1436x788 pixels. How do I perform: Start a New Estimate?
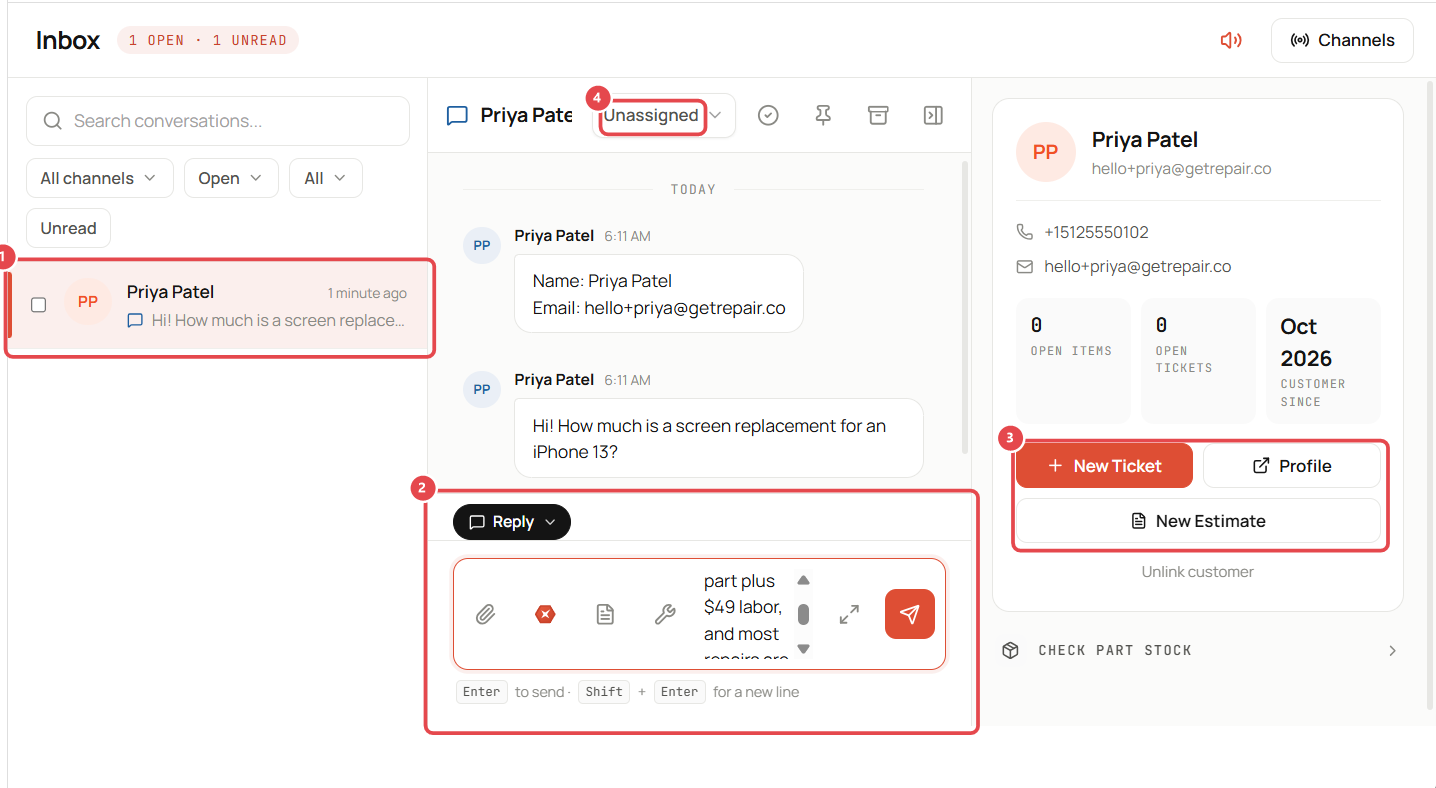1198,521
